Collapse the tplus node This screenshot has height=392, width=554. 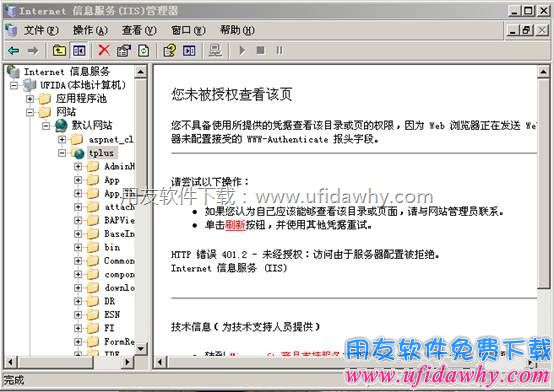pos(62,153)
